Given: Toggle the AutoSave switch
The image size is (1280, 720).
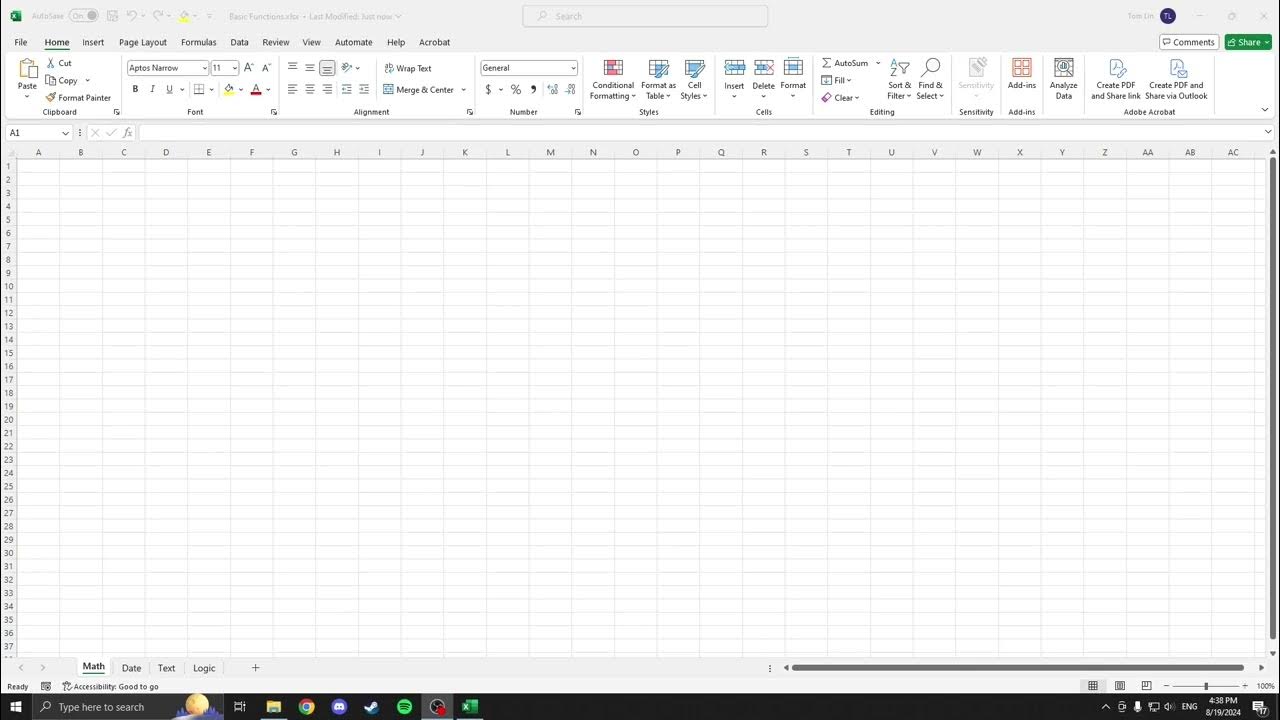Looking at the screenshot, I should click(x=84, y=16).
